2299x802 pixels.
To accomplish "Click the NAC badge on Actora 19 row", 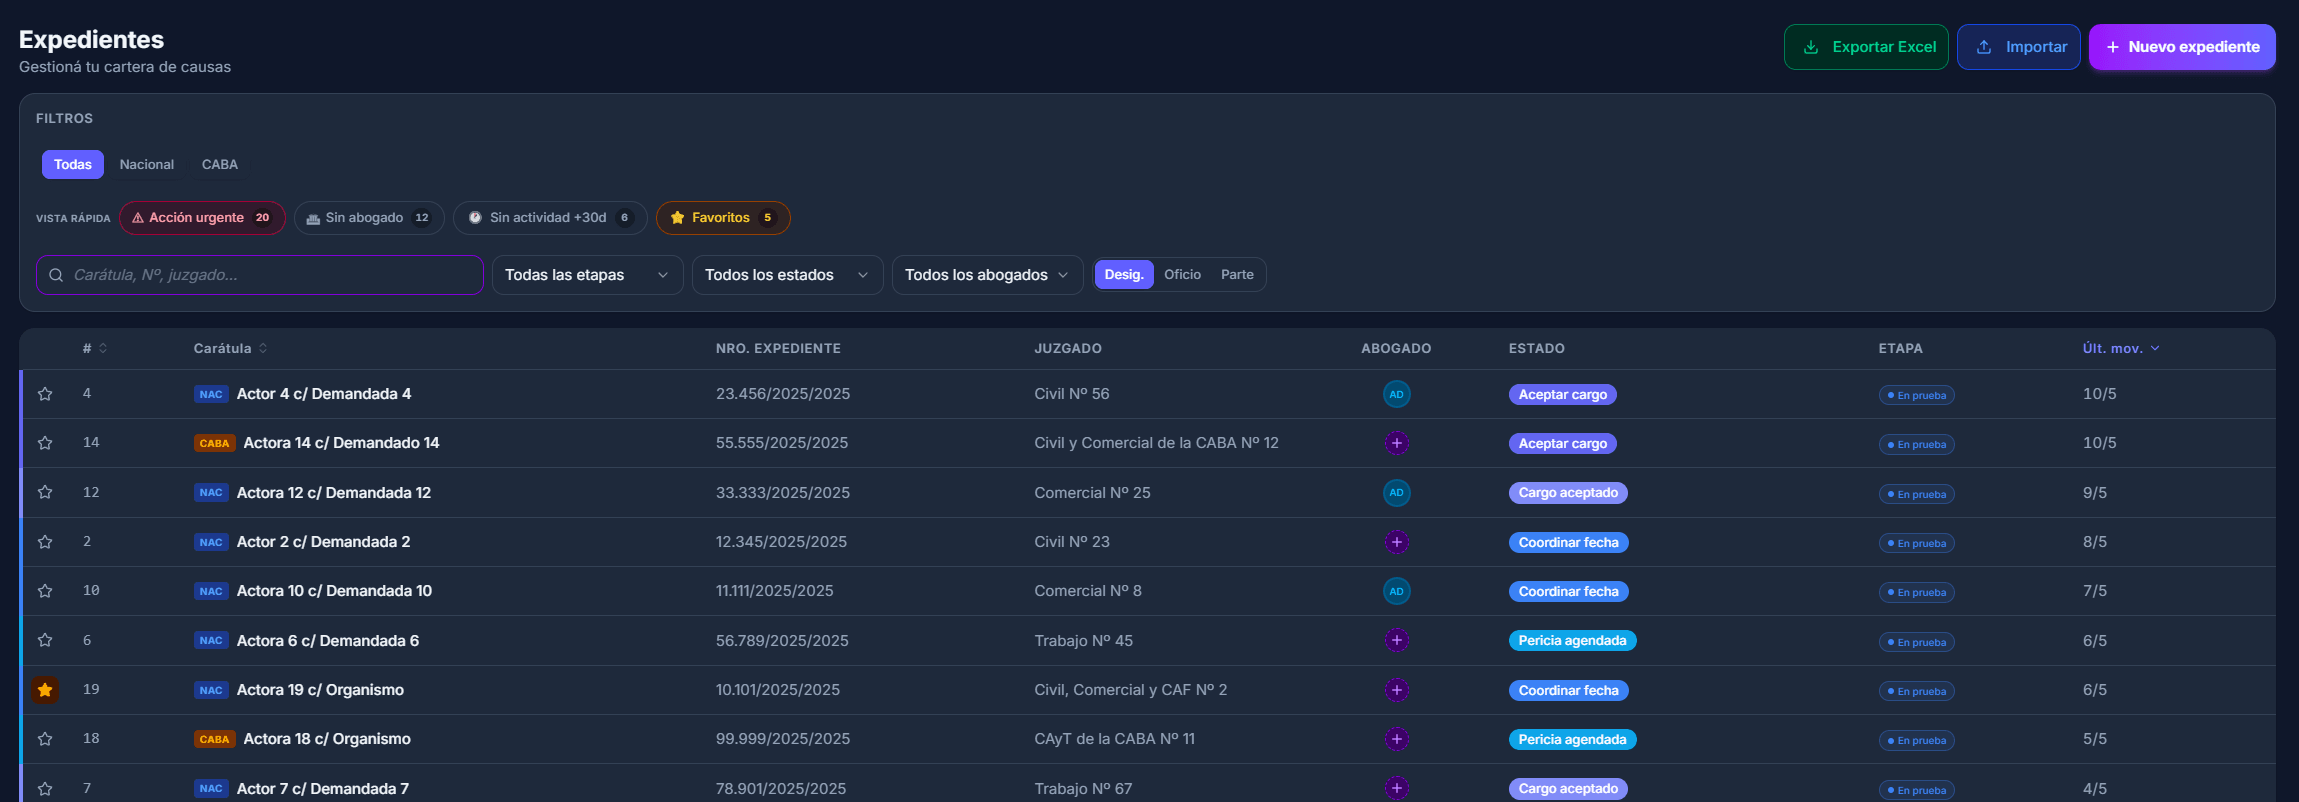I will pyautogui.click(x=211, y=690).
